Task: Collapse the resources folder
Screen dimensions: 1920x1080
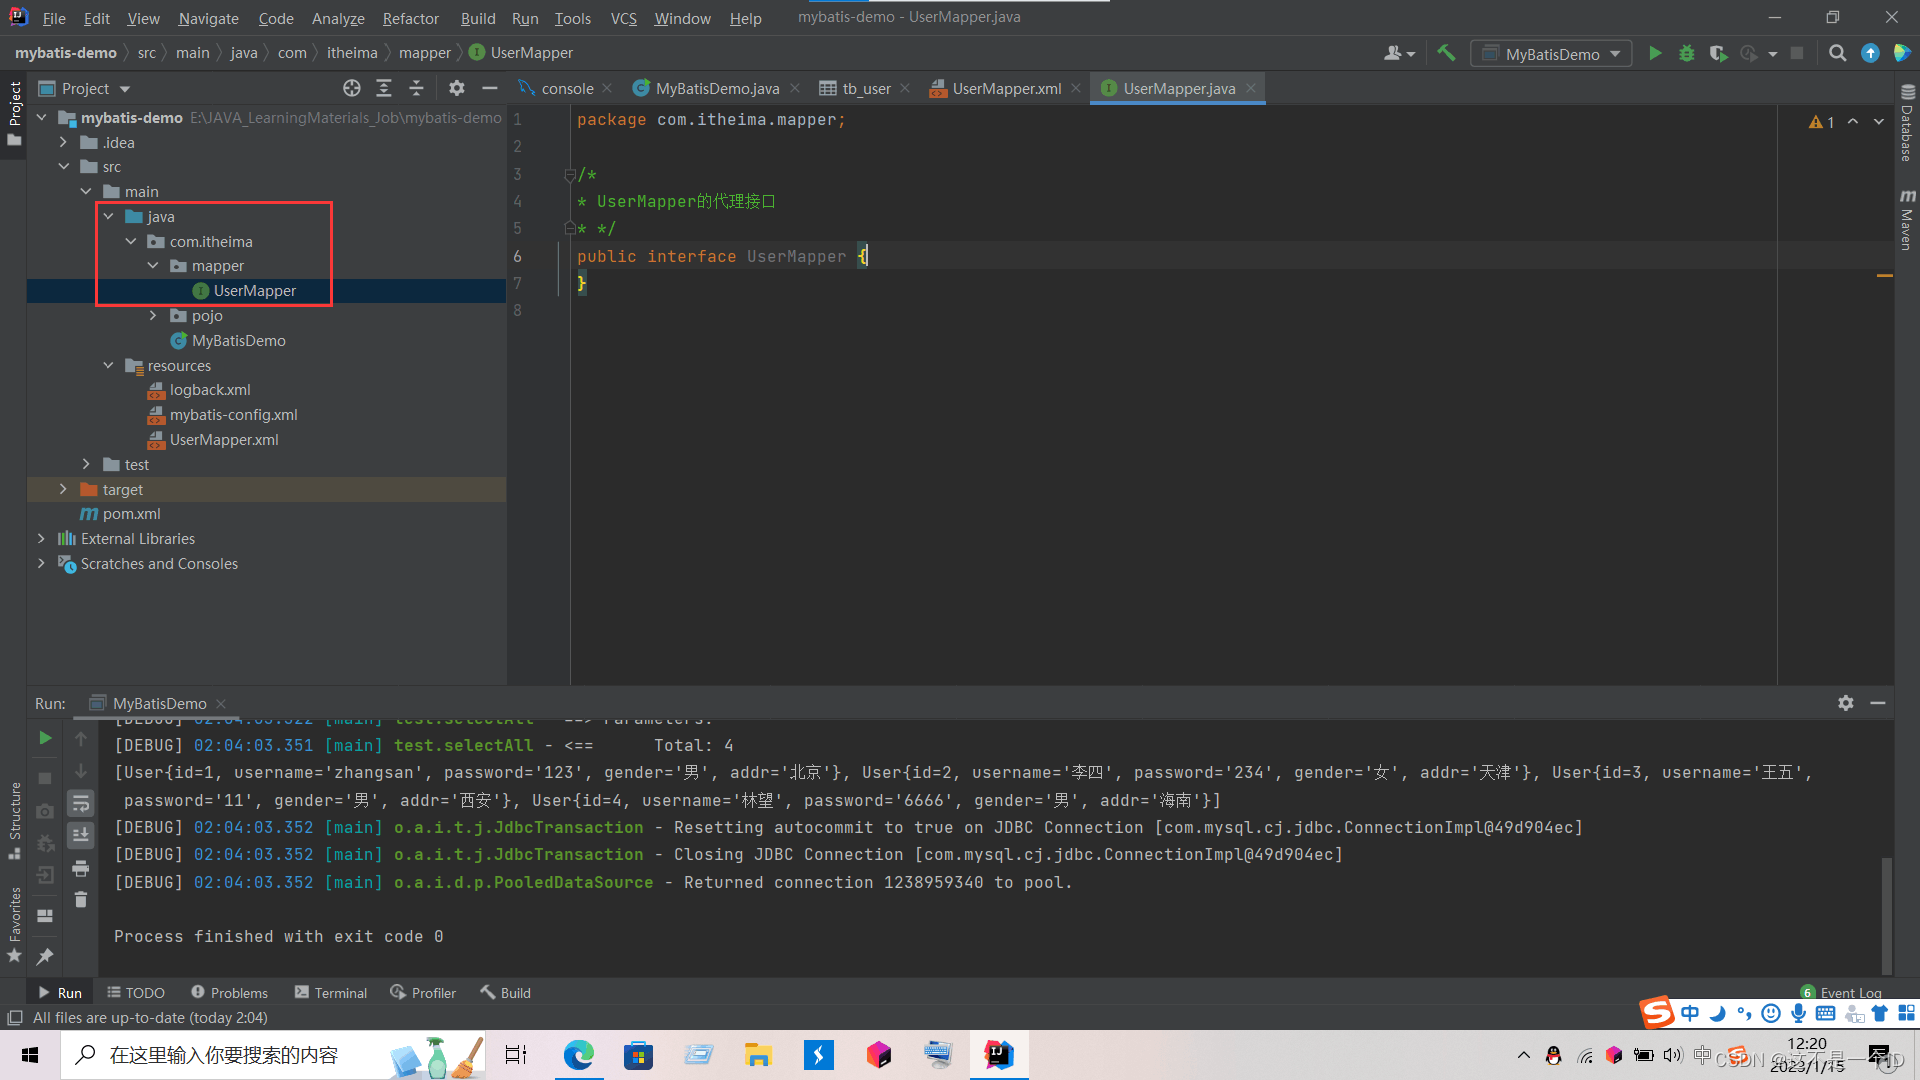Action: click(x=108, y=365)
